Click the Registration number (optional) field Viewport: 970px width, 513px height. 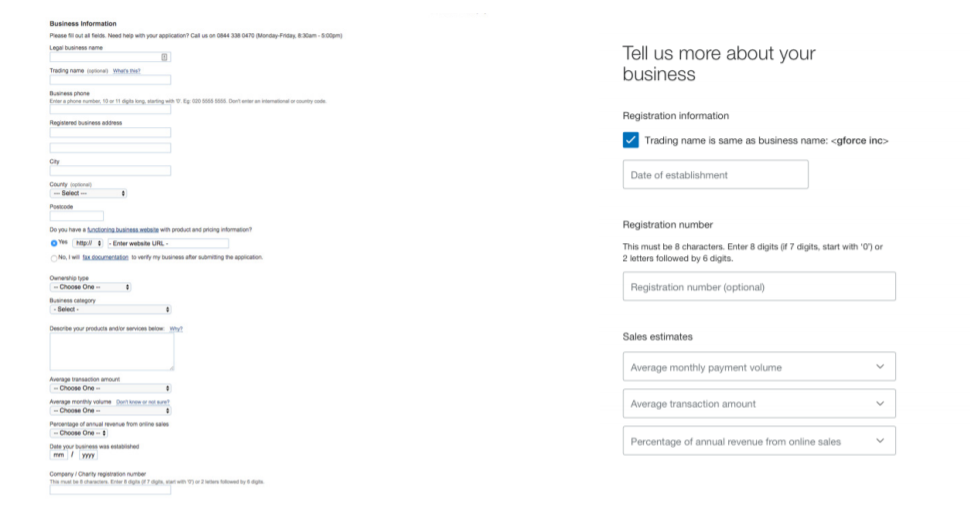pyautogui.click(x=758, y=287)
